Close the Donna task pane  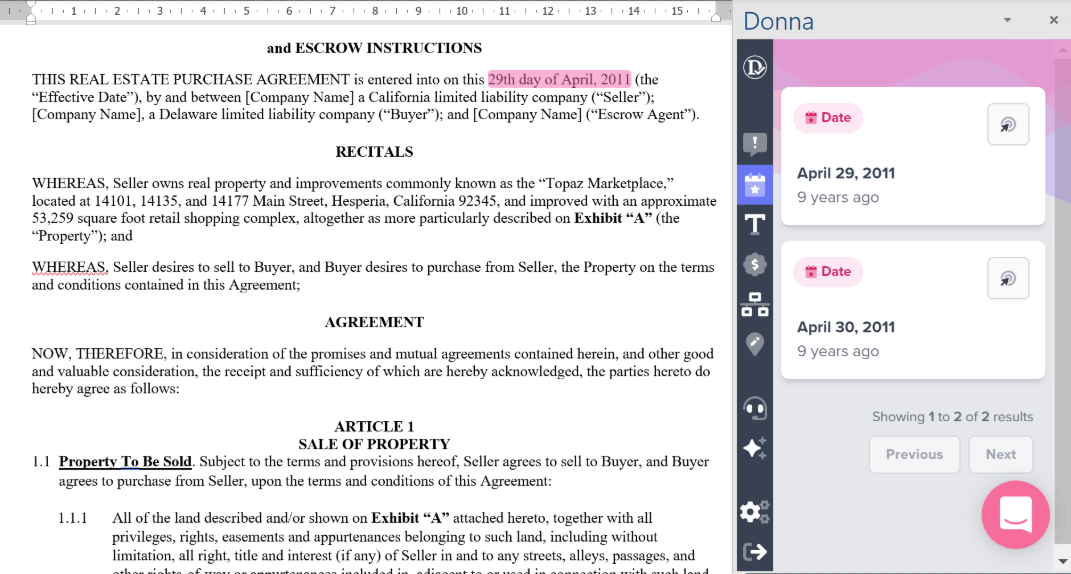point(1054,20)
